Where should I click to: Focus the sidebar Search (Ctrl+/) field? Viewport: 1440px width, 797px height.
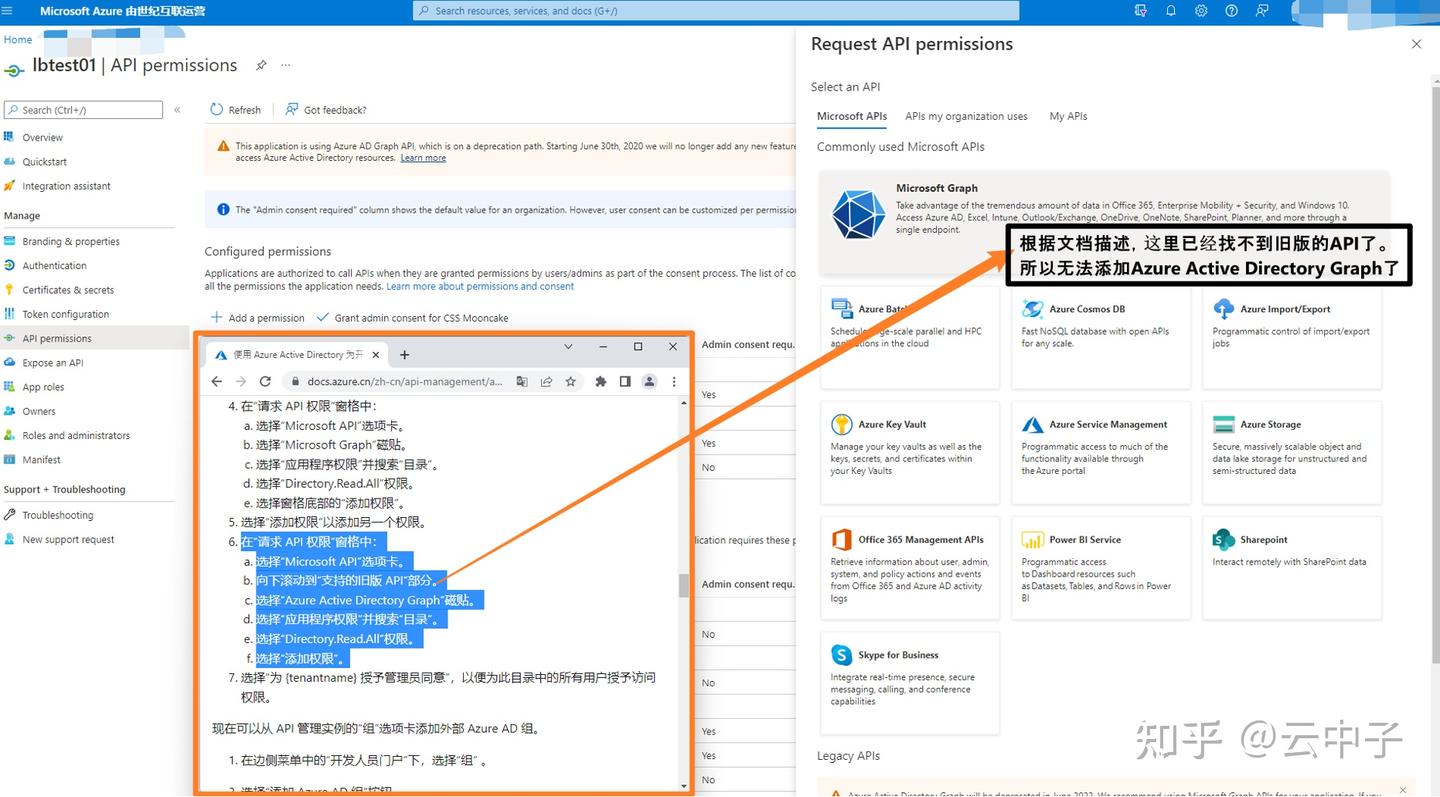(x=83, y=110)
